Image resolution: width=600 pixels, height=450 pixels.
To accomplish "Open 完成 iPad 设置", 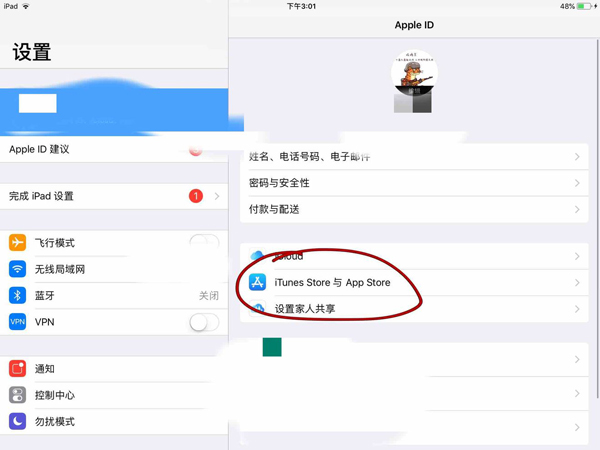I will [114, 196].
